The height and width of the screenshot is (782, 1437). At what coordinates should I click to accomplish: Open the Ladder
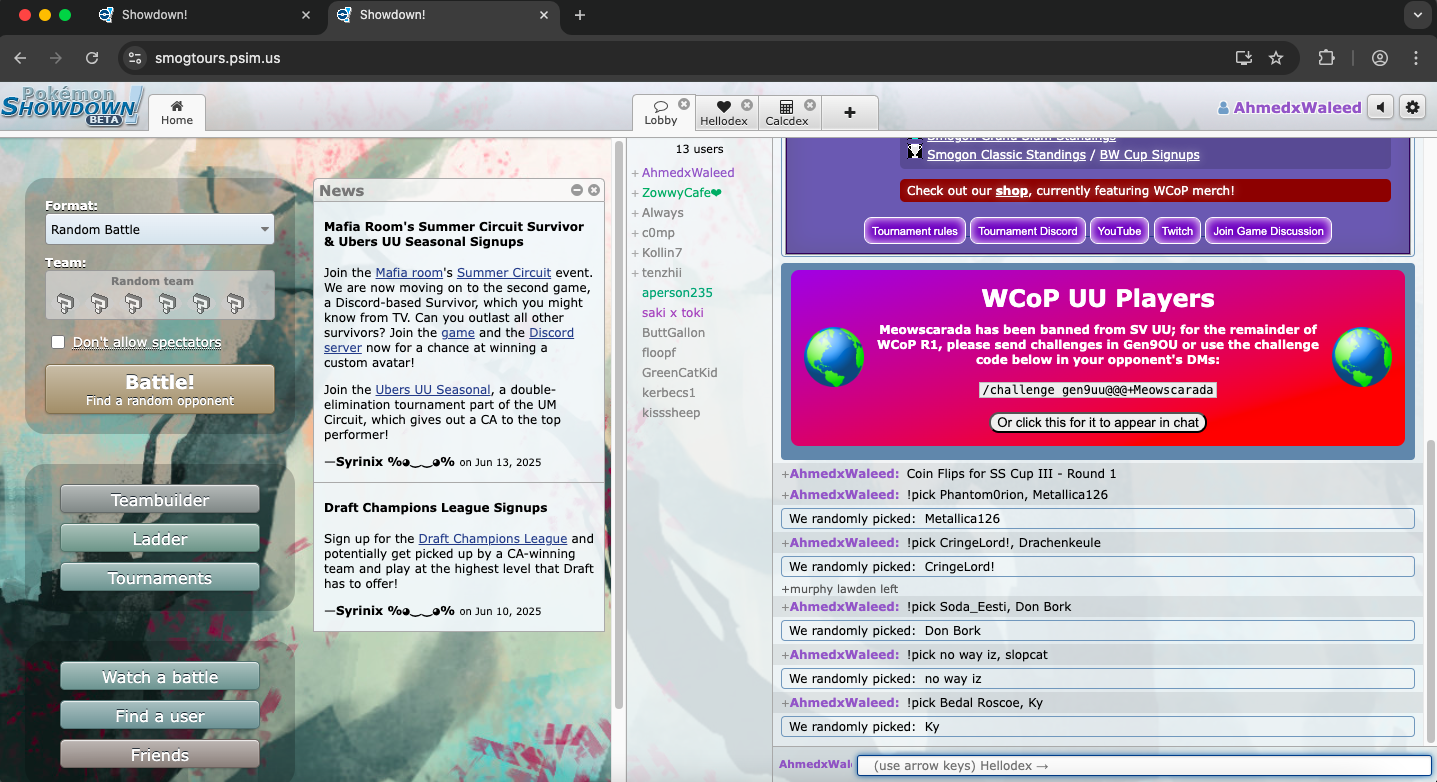point(160,539)
